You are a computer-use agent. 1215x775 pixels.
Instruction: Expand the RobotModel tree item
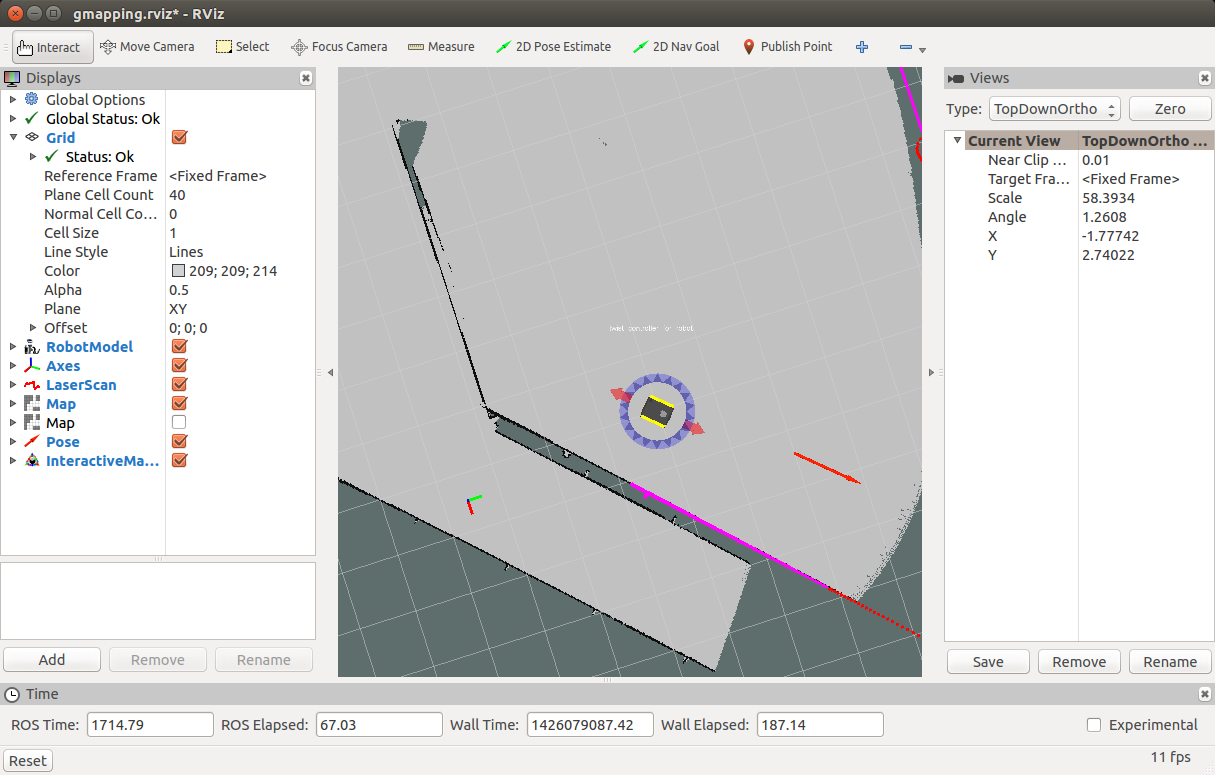point(13,347)
